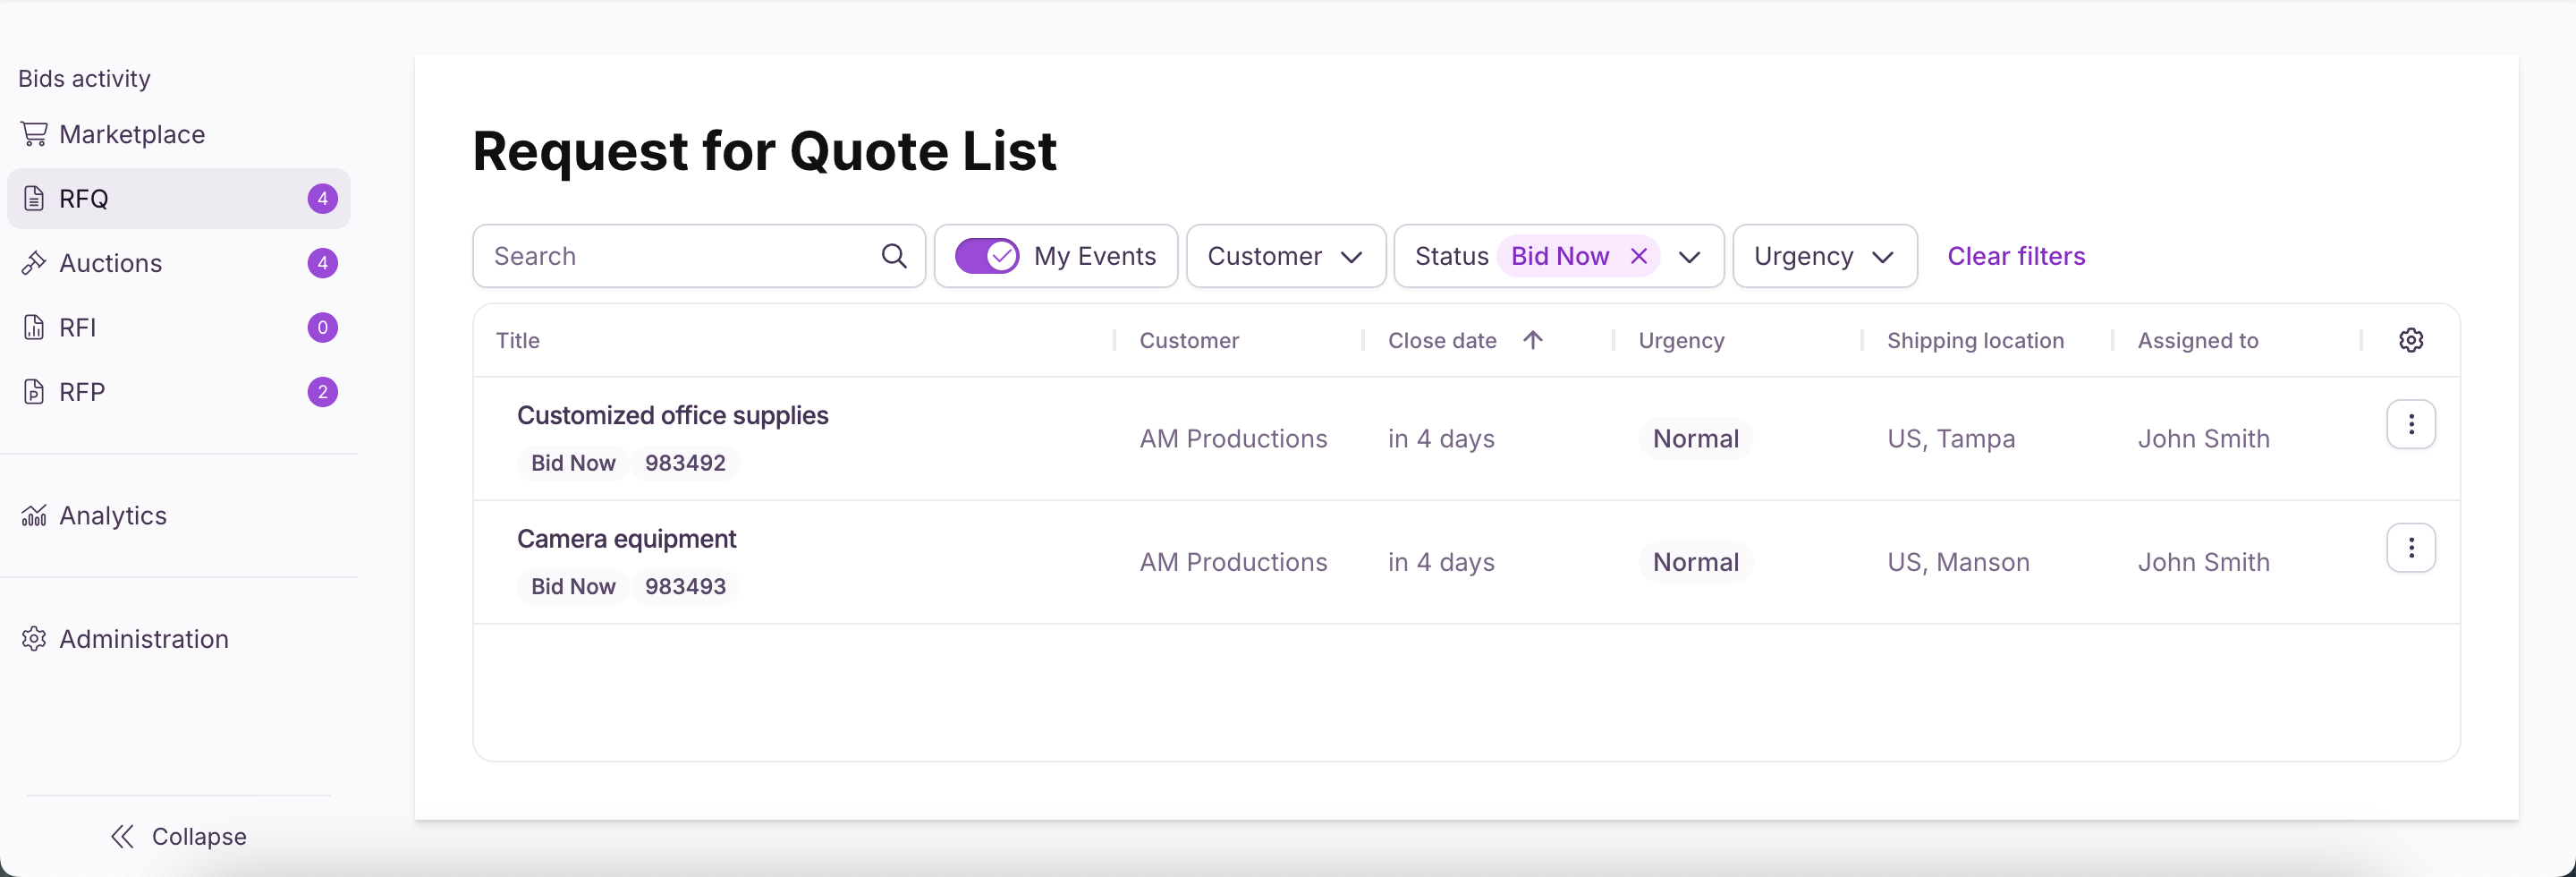Click US, Manson shipping location
Image resolution: width=2576 pixels, height=877 pixels.
[x=1958, y=562]
